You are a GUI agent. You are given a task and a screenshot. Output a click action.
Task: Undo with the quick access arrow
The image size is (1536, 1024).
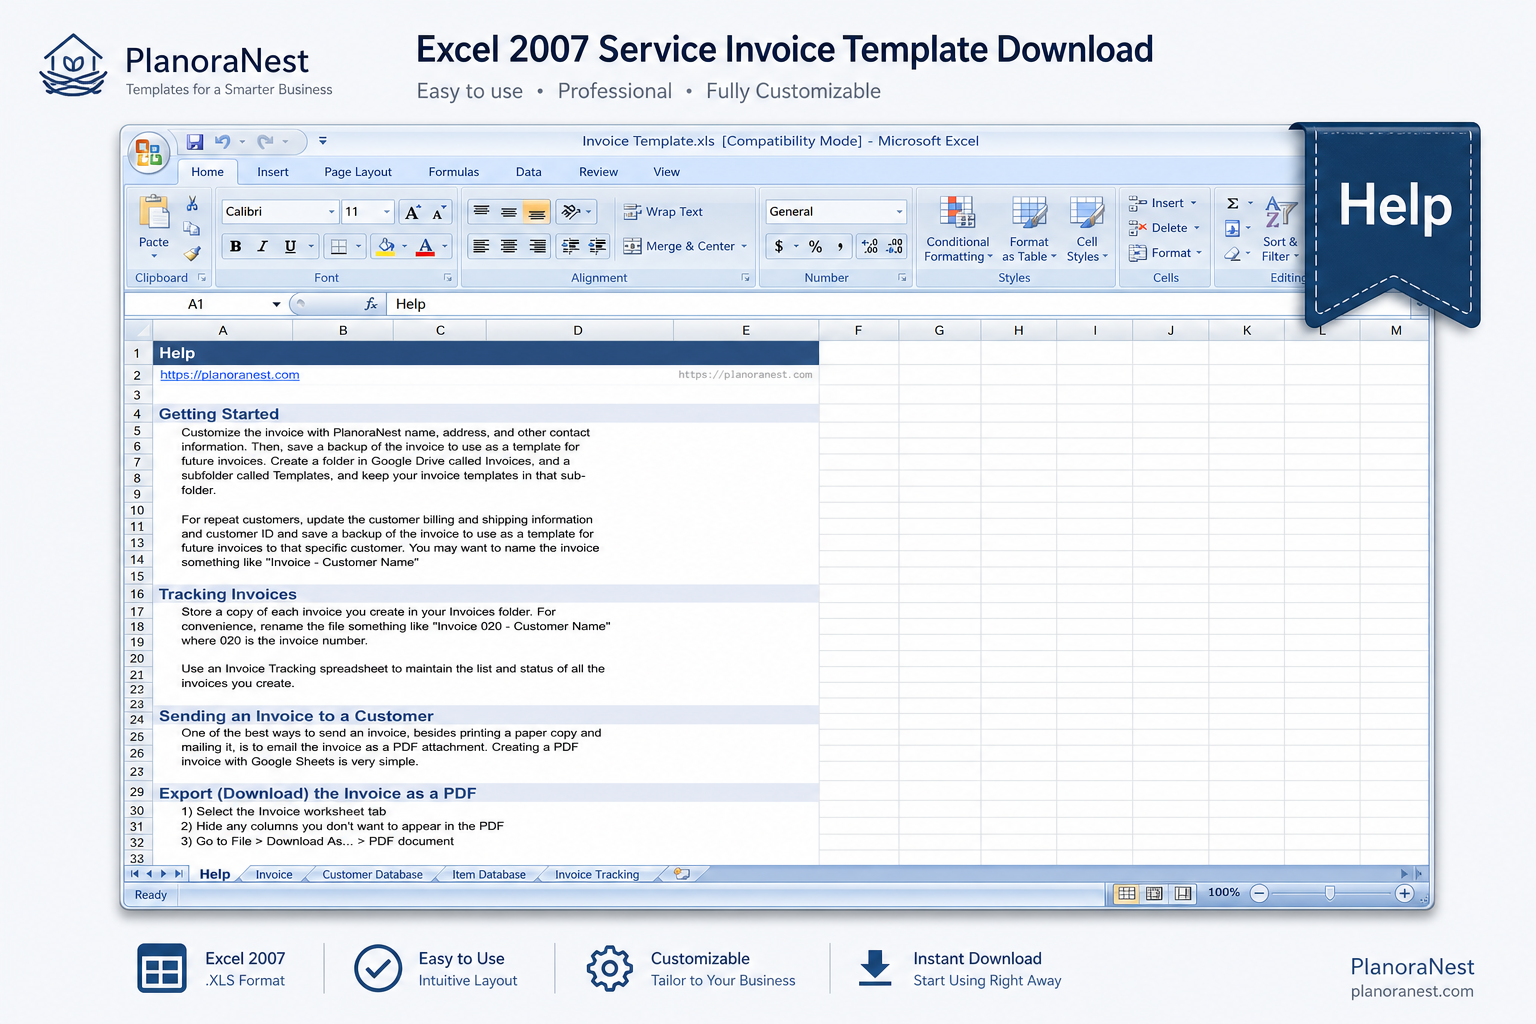coord(222,142)
